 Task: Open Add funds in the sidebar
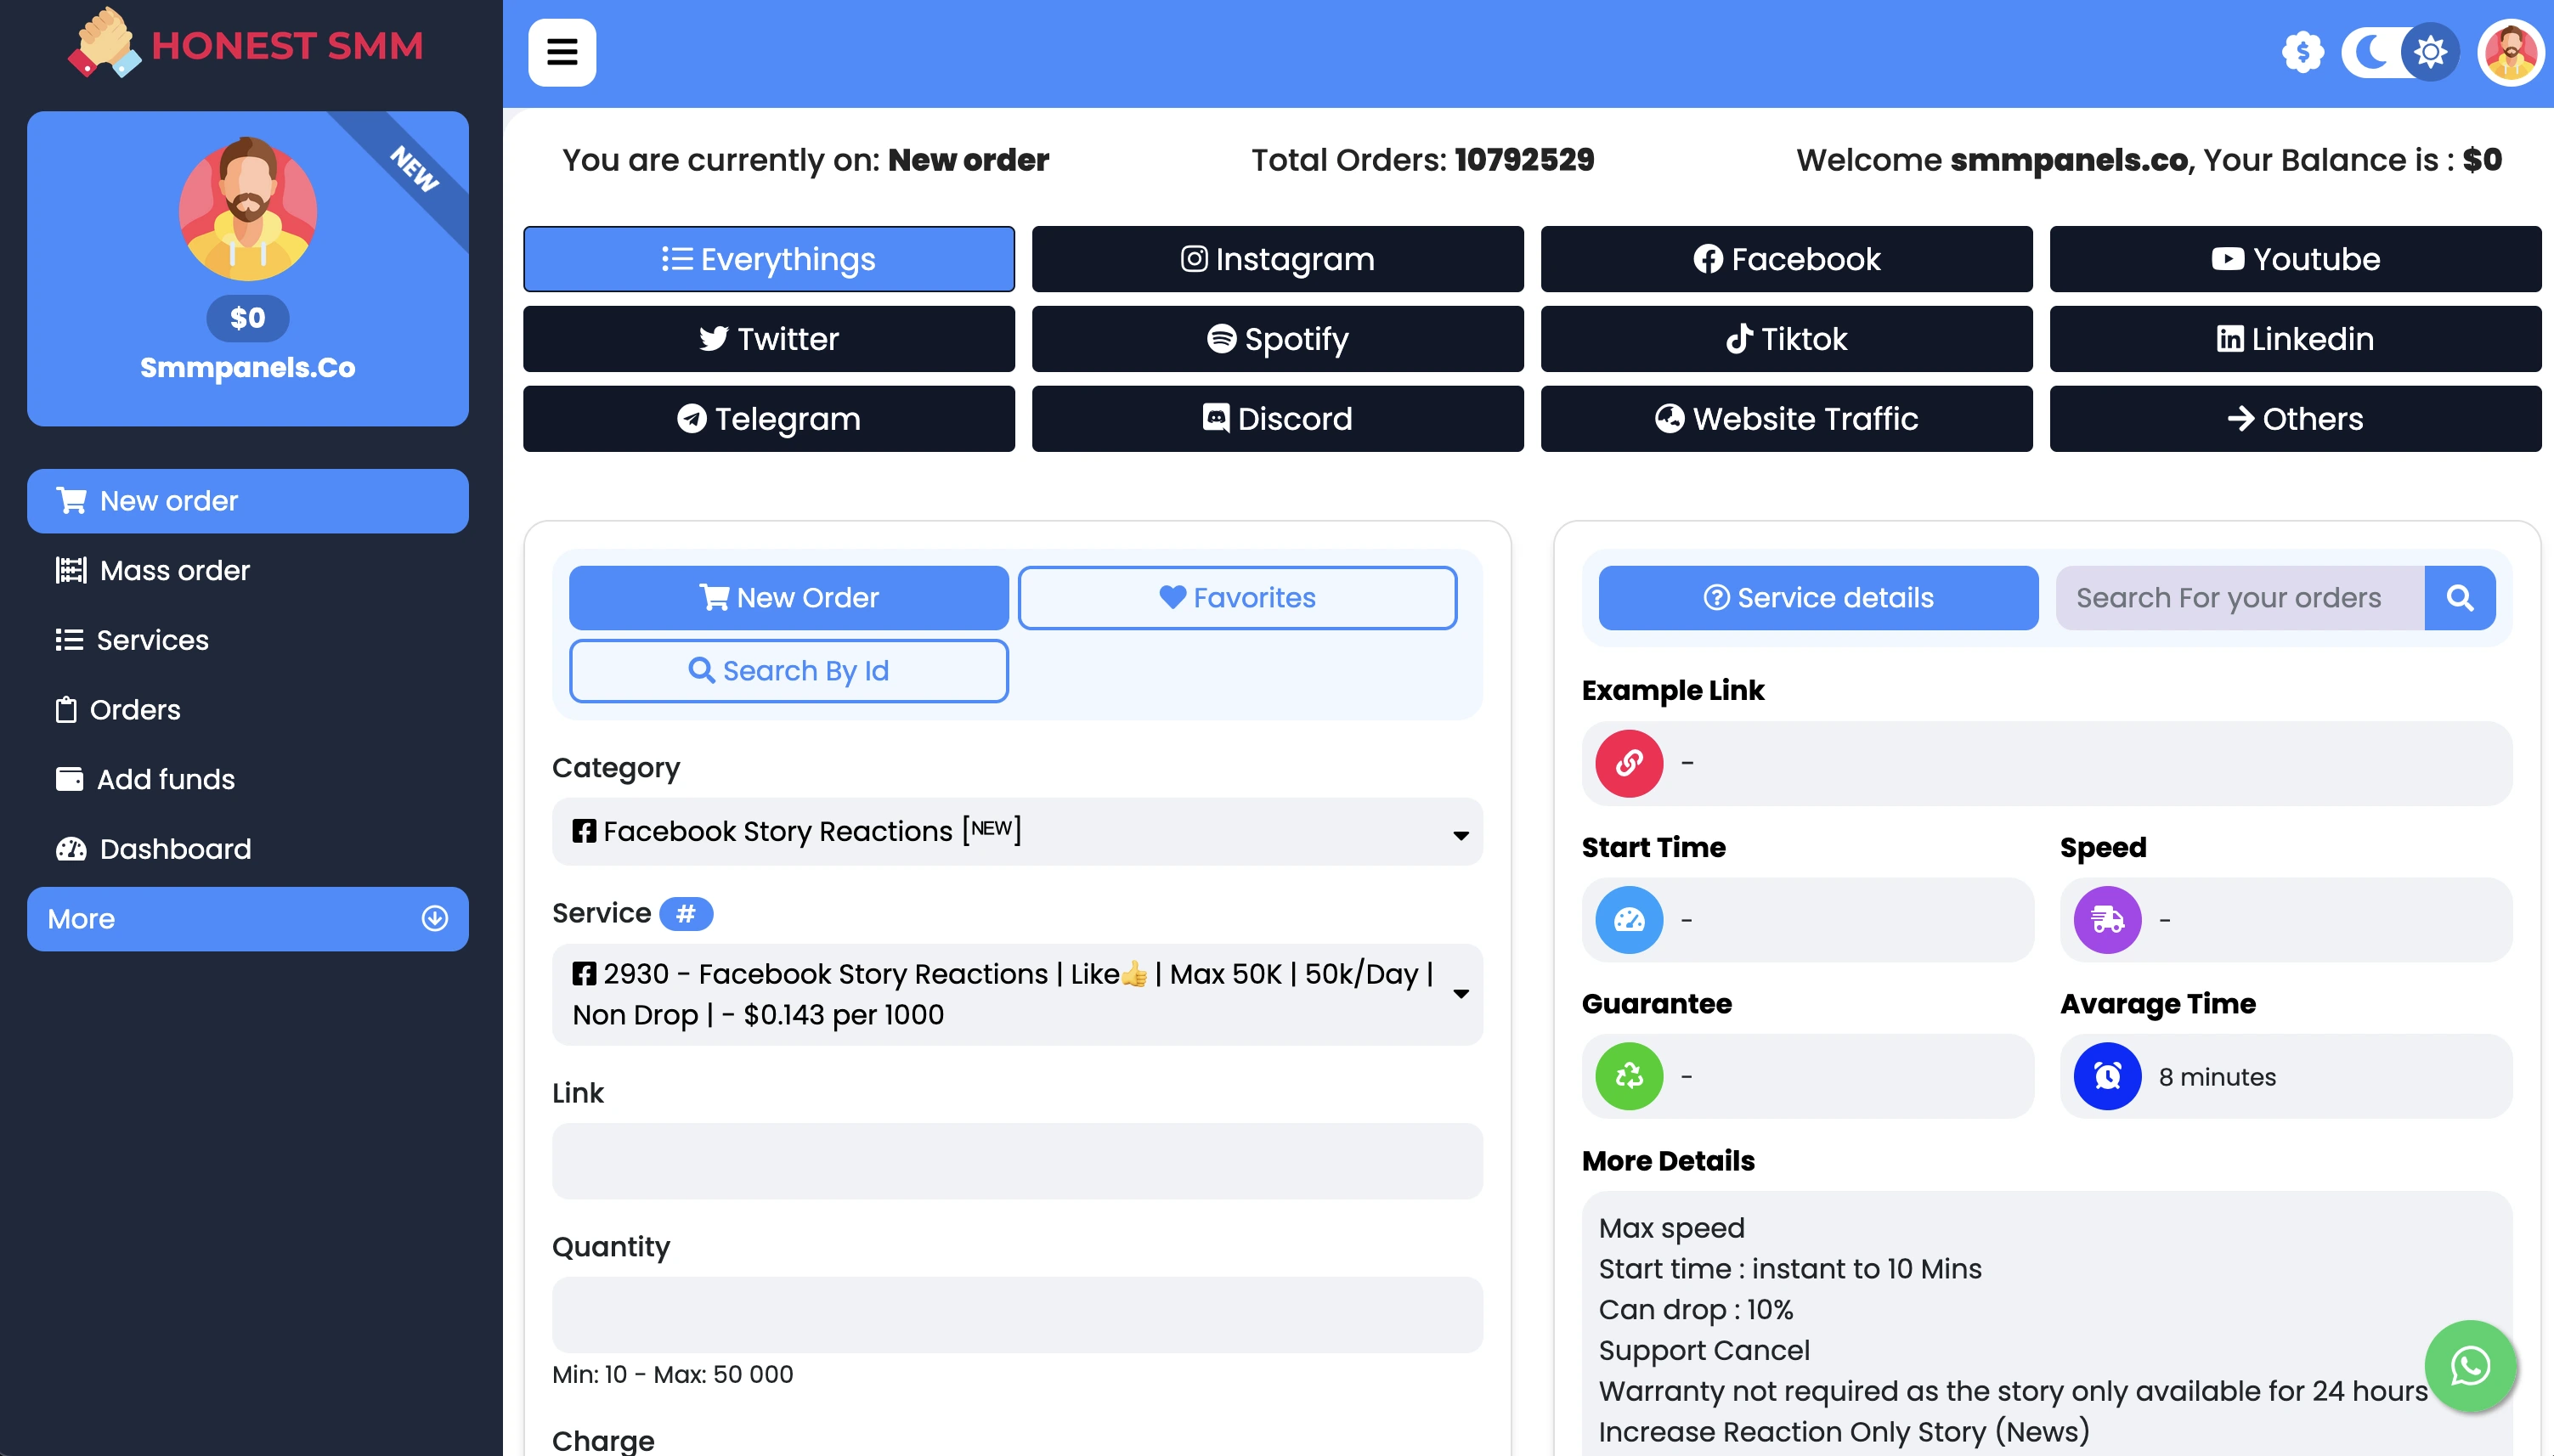248,779
